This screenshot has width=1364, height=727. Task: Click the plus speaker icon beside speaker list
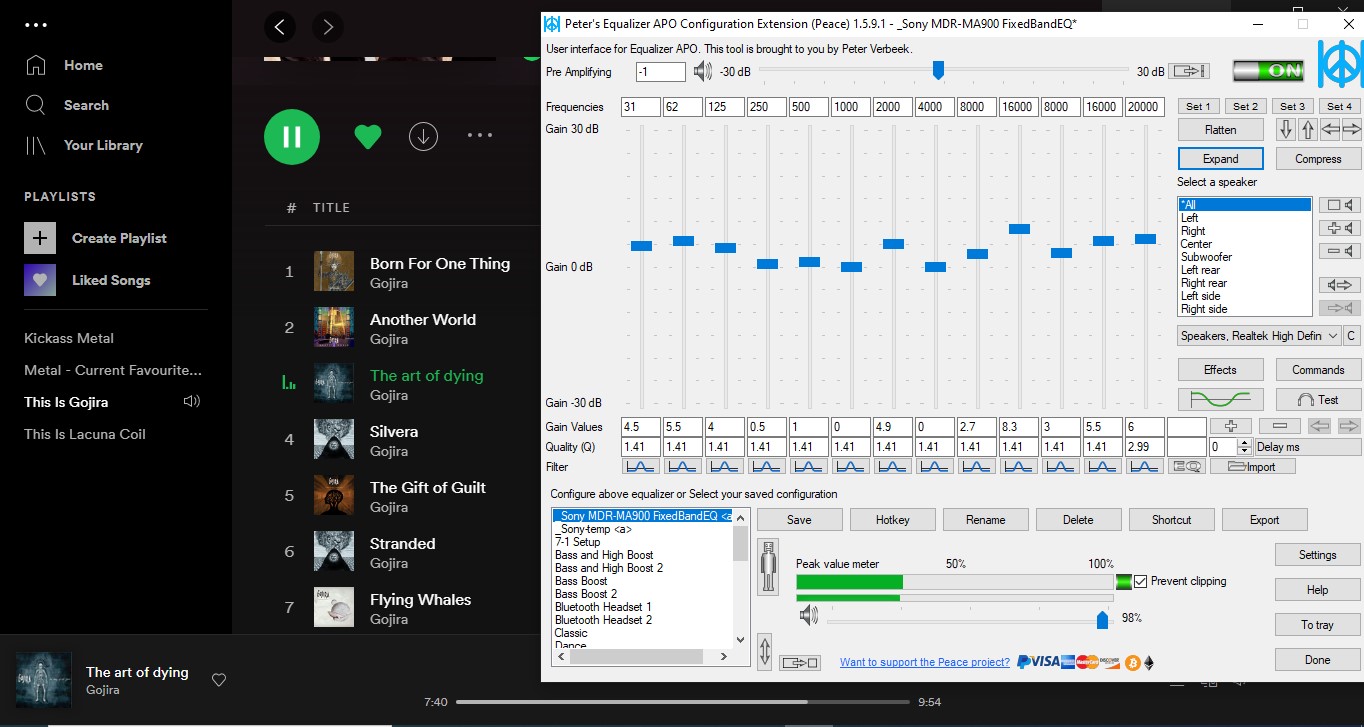pyautogui.click(x=1340, y=228)
